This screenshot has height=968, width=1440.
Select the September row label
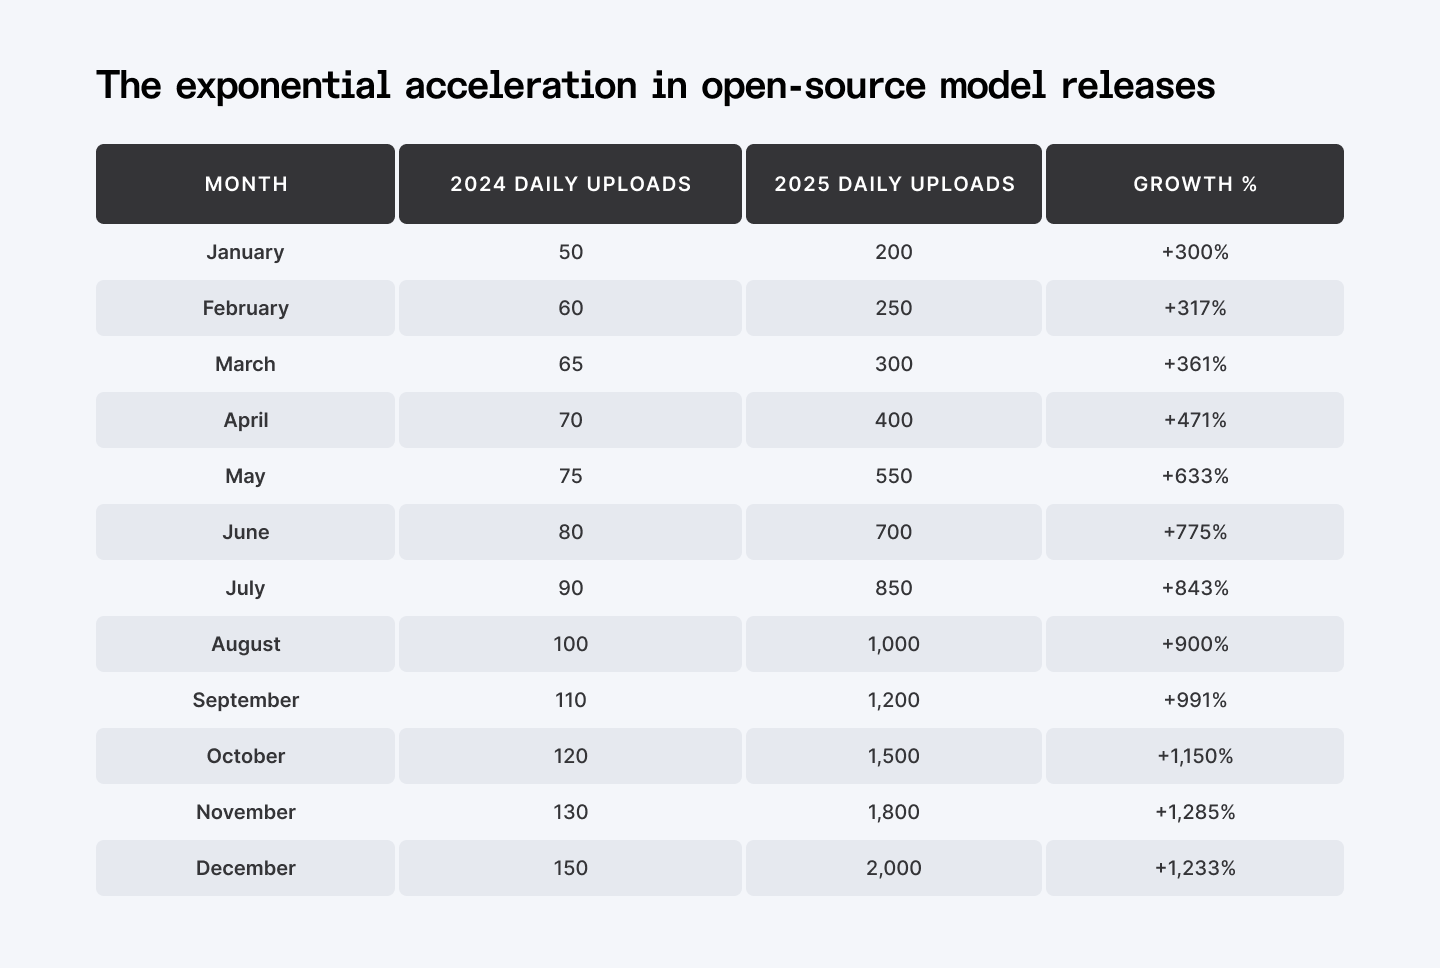click(245, 700)
